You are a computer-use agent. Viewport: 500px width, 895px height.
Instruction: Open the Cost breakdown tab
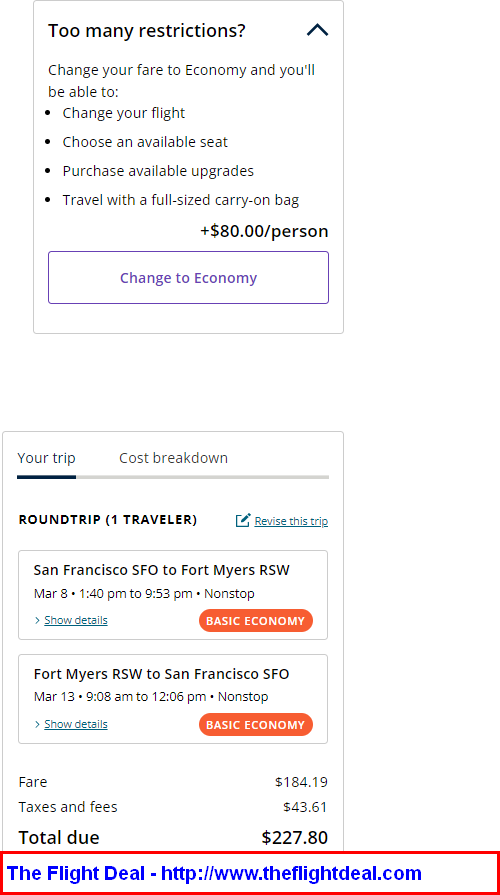click(x=174, y=458)
